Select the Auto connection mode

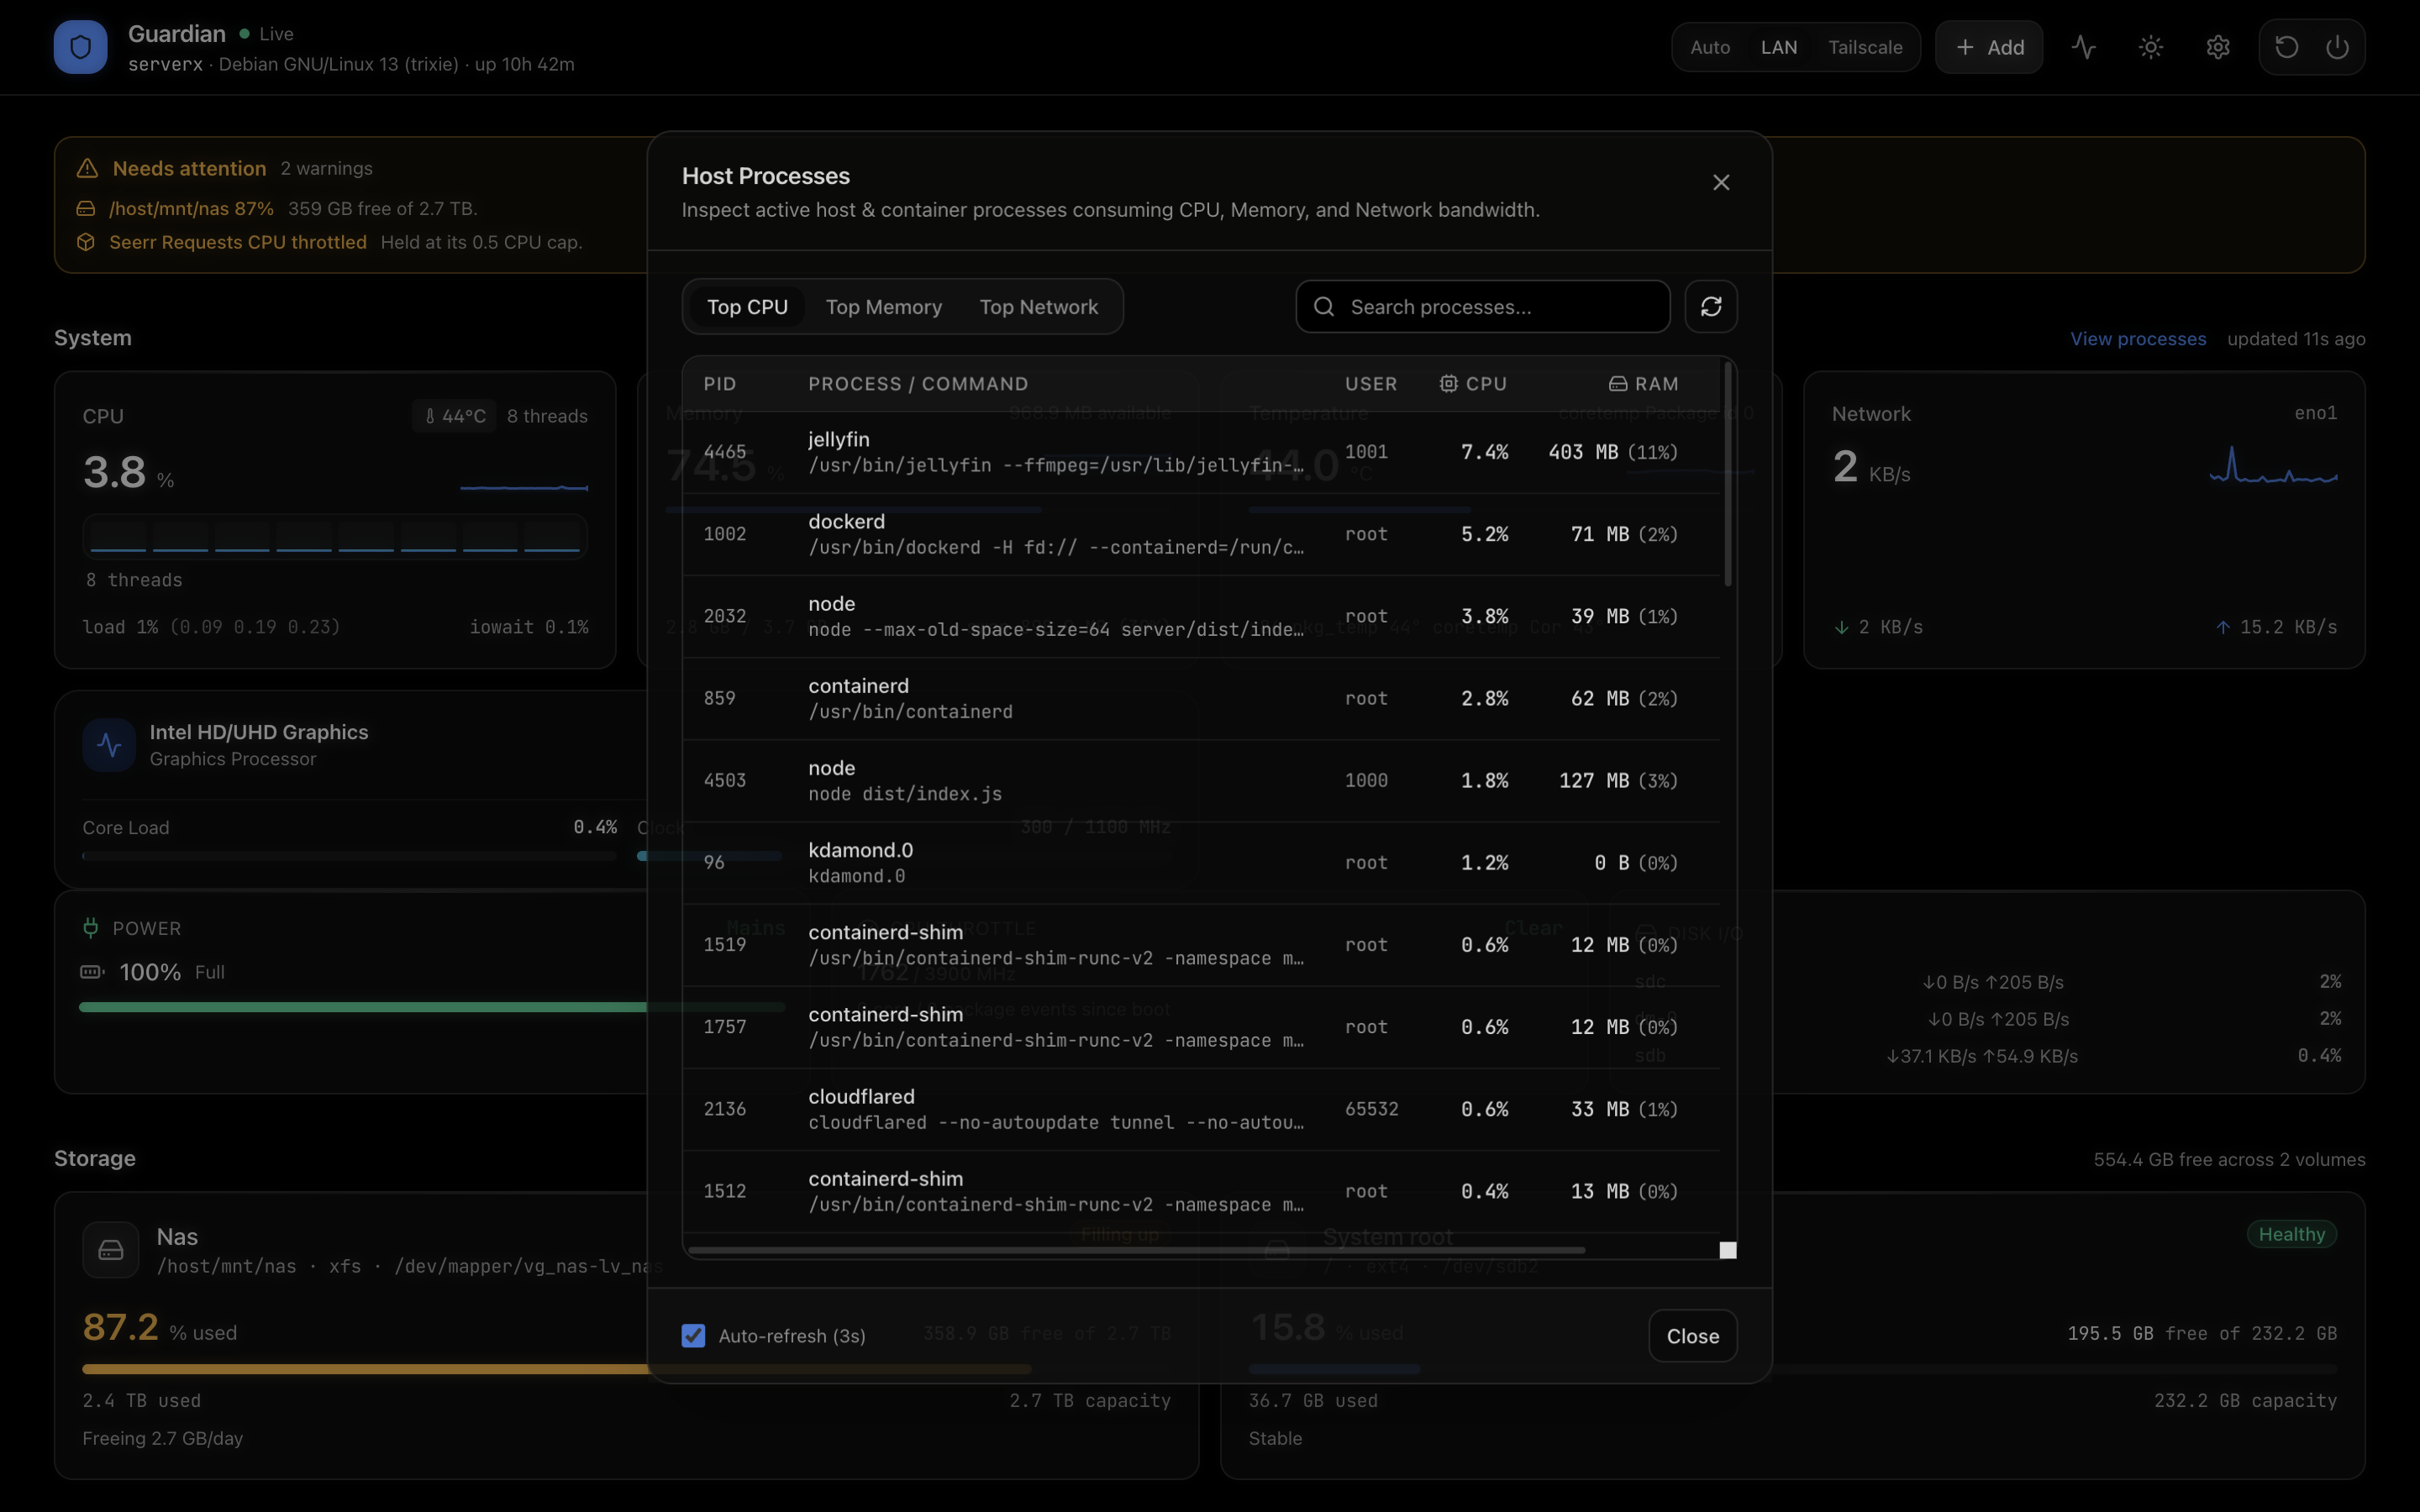[x=1710, y=47]
